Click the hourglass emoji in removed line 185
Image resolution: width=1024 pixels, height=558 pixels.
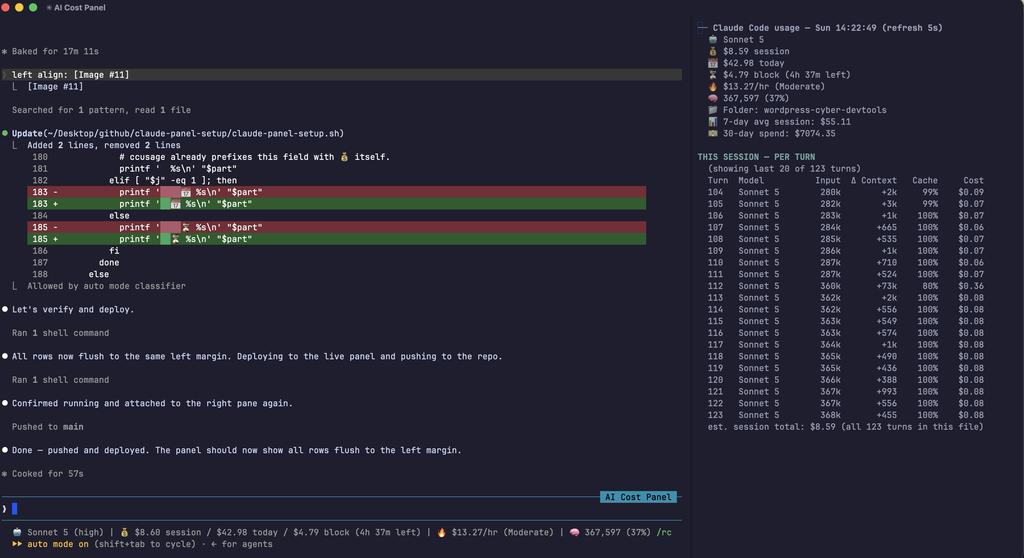pyautogui.click(x=185, y=227)
